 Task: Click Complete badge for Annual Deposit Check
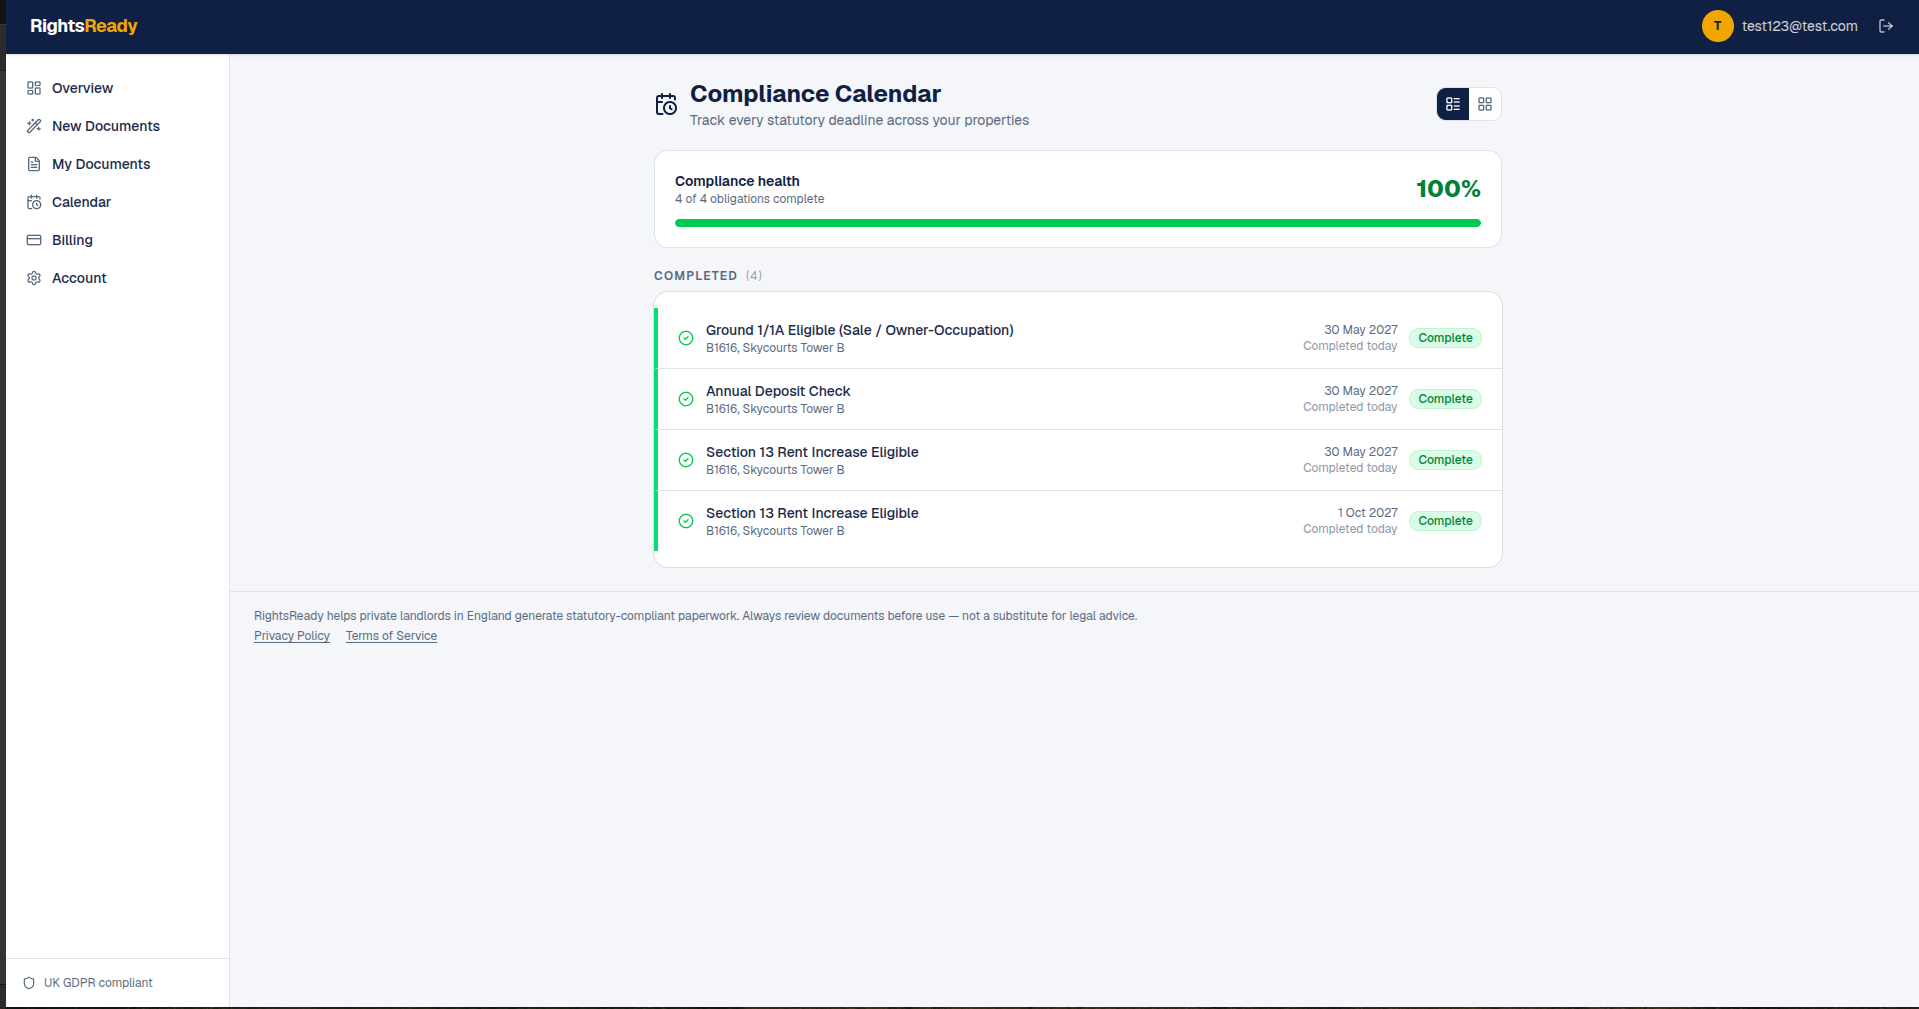pos(1445,399)
